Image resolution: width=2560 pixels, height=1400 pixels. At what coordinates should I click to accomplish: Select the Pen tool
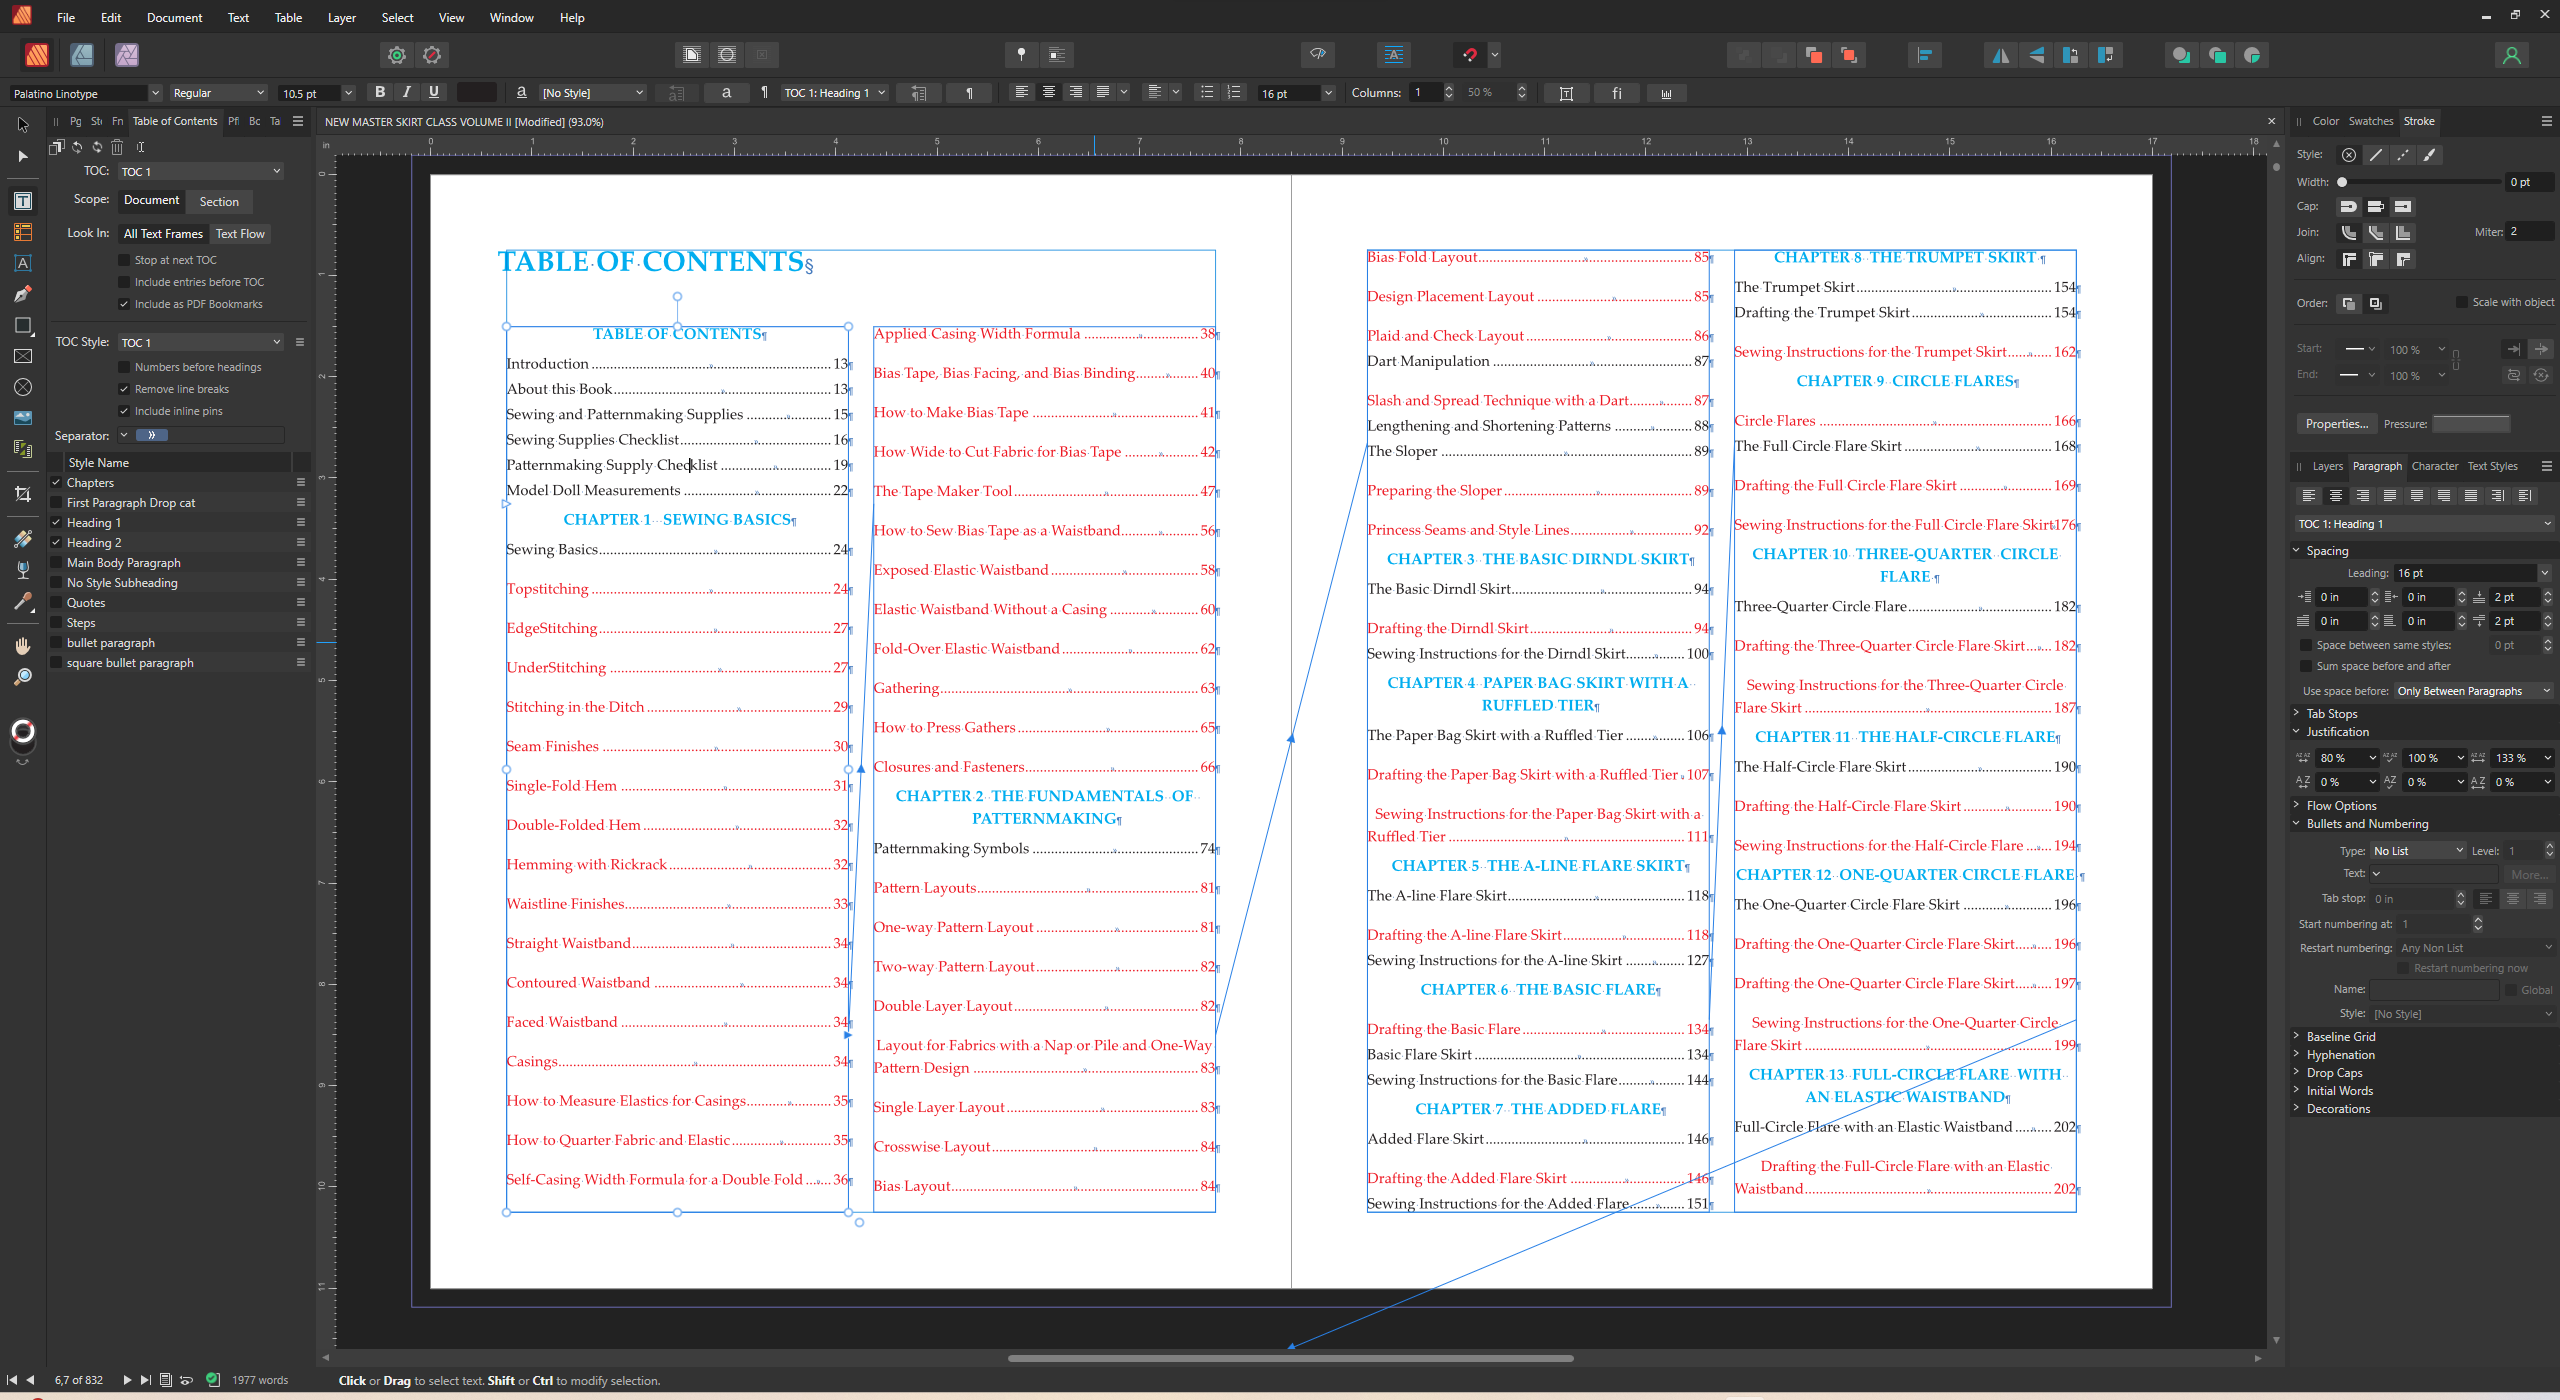pyautogui.click(x=22, y=294)
